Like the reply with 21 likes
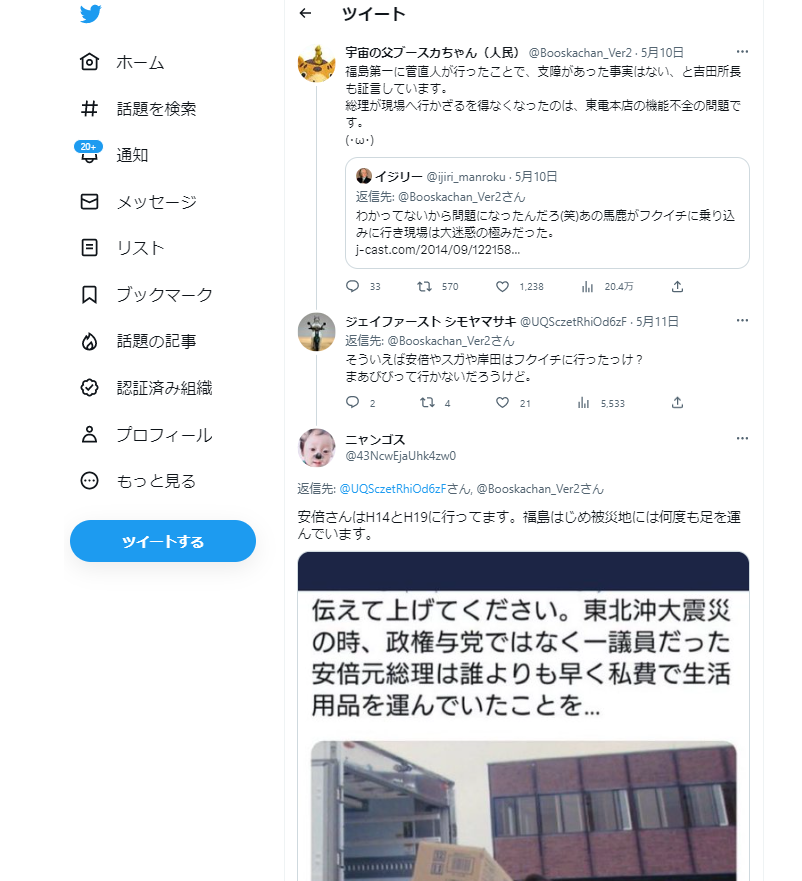Image resolution: width=802 pixels, height=881 pixels. point(502,403)
